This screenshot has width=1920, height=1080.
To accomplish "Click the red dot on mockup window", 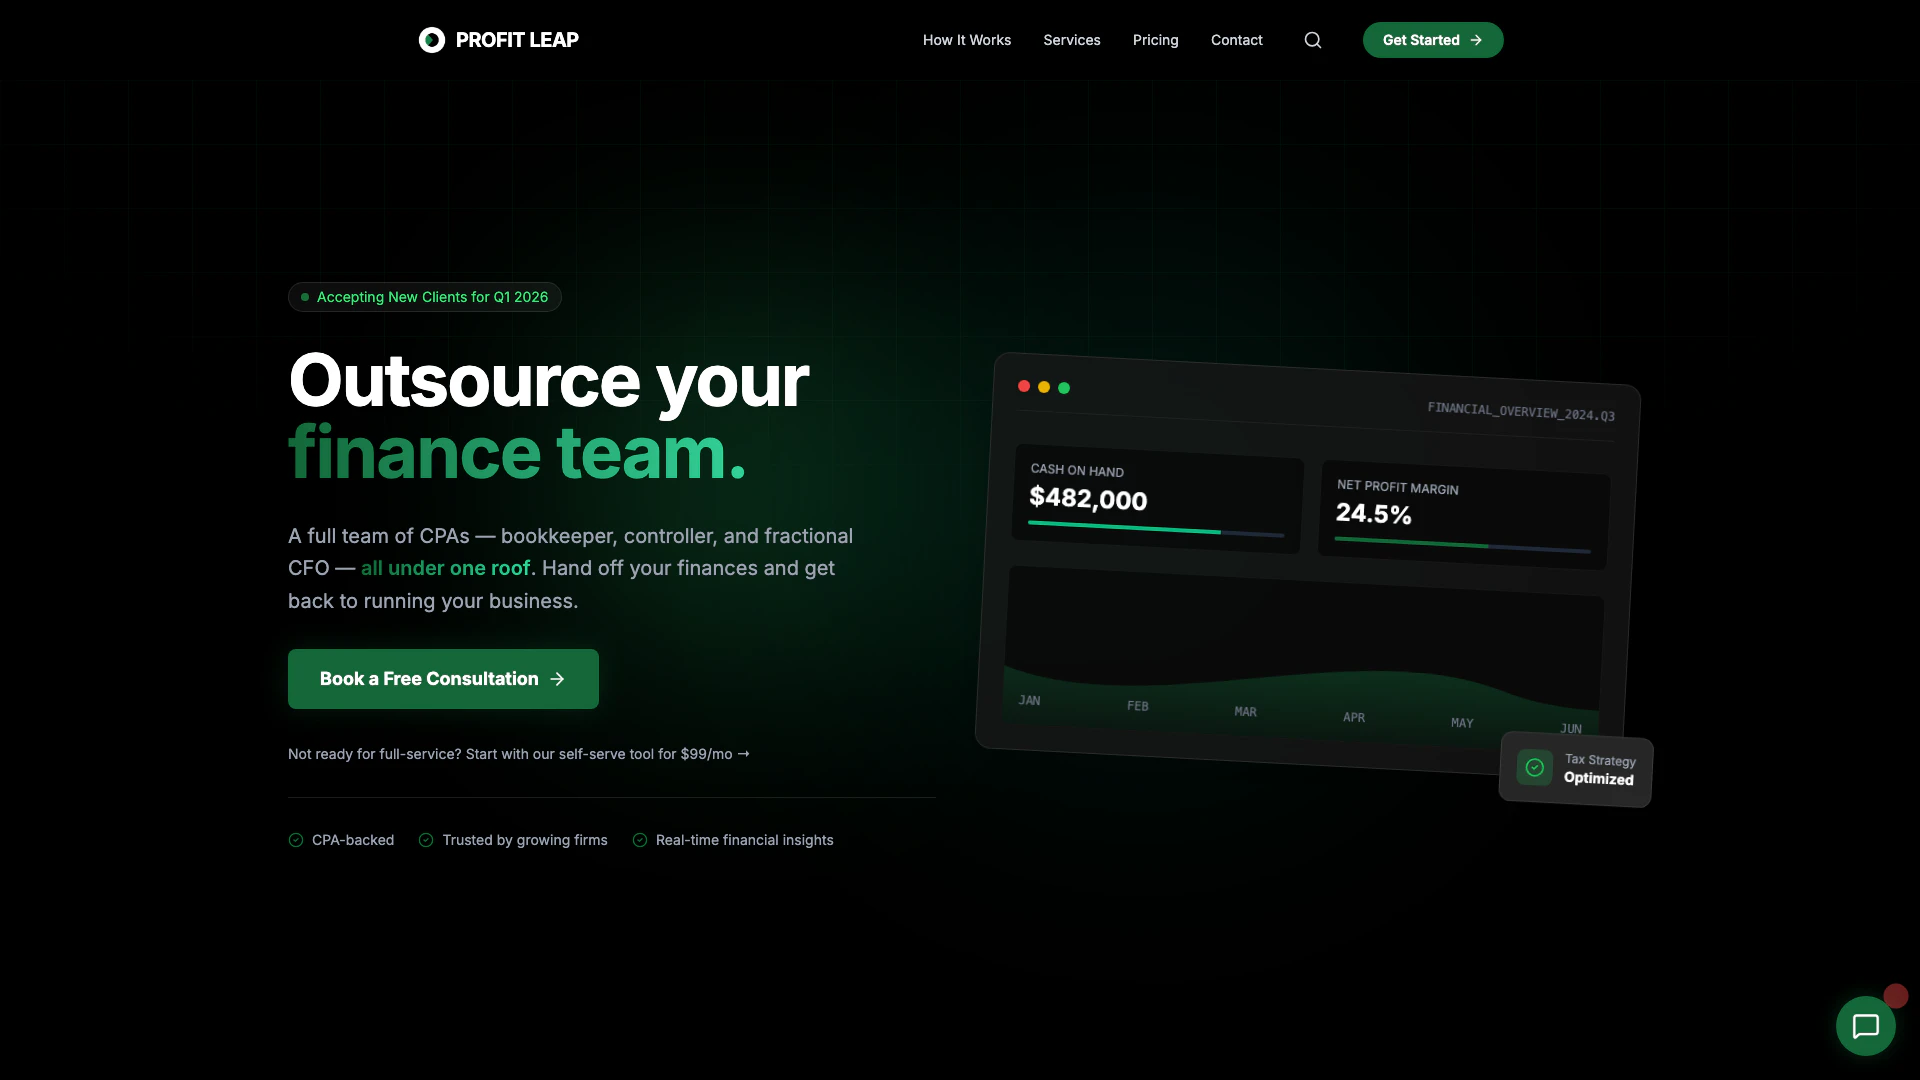I will [x=1024, y=386].
